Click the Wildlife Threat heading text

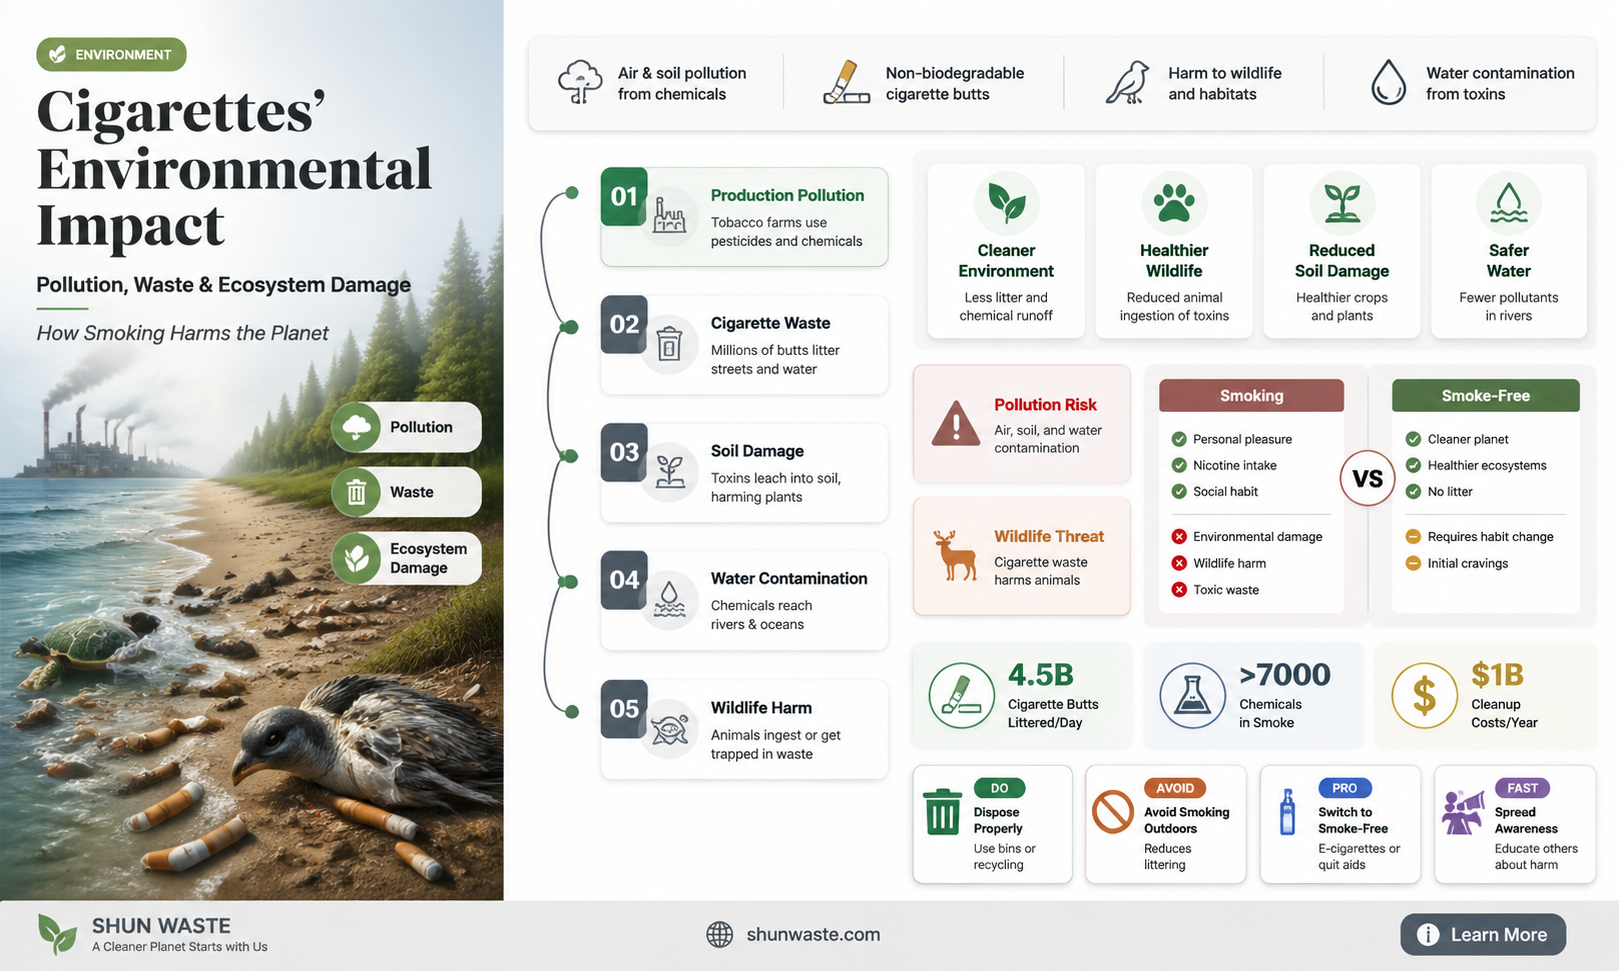click(1049, 536)
